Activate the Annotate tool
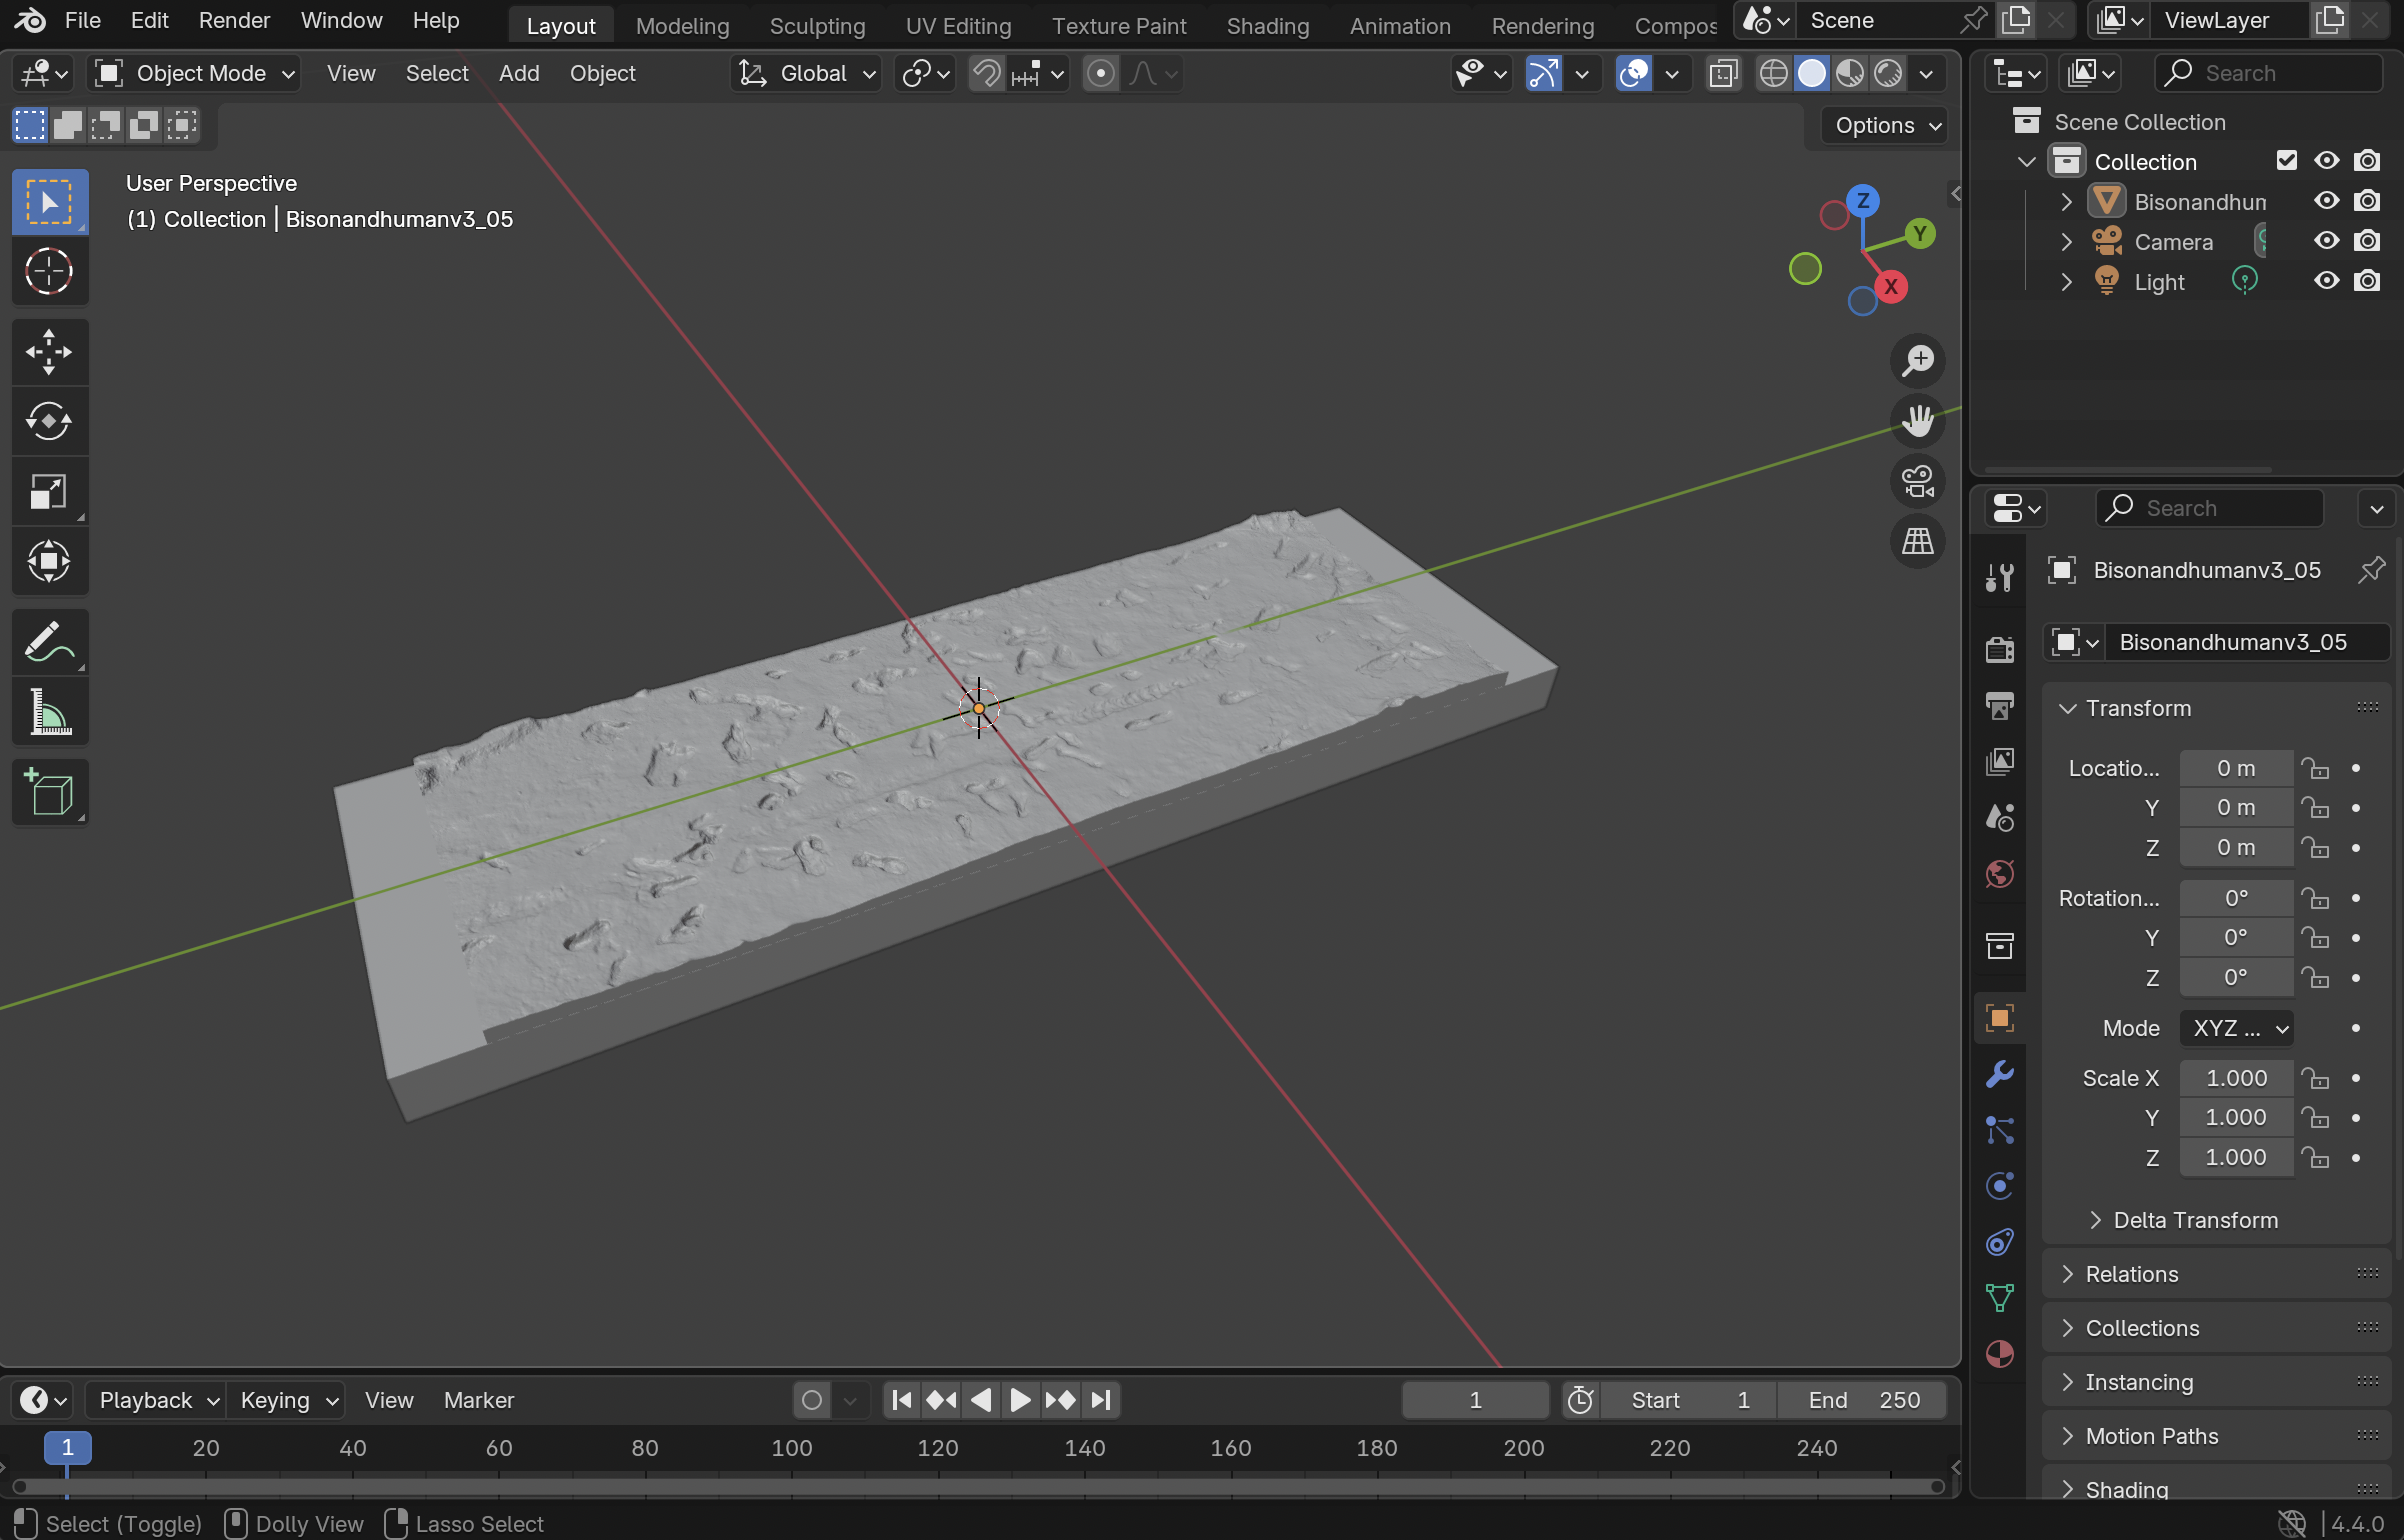Viewport: 2404px width, 1540px height. tap(49, 642)
